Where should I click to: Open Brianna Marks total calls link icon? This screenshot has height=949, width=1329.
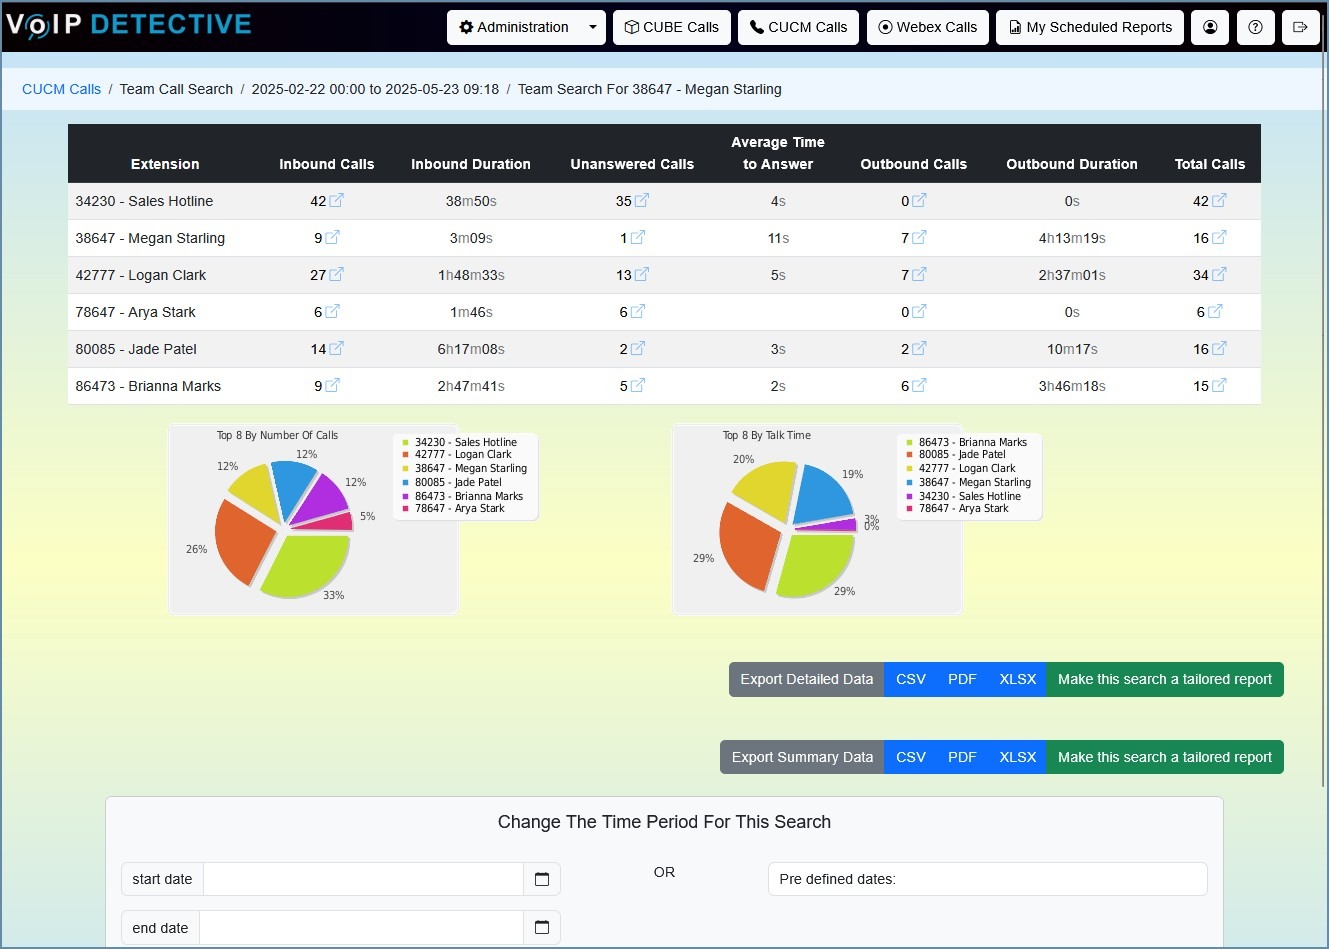coord(1219,386)
